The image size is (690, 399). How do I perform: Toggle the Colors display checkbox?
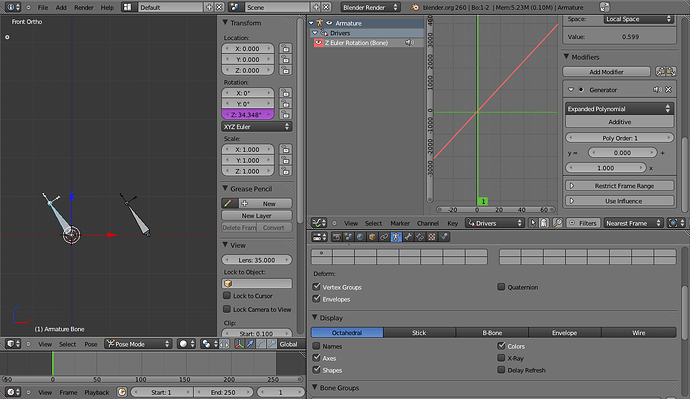pyautogui.click(x=501, y=346)
